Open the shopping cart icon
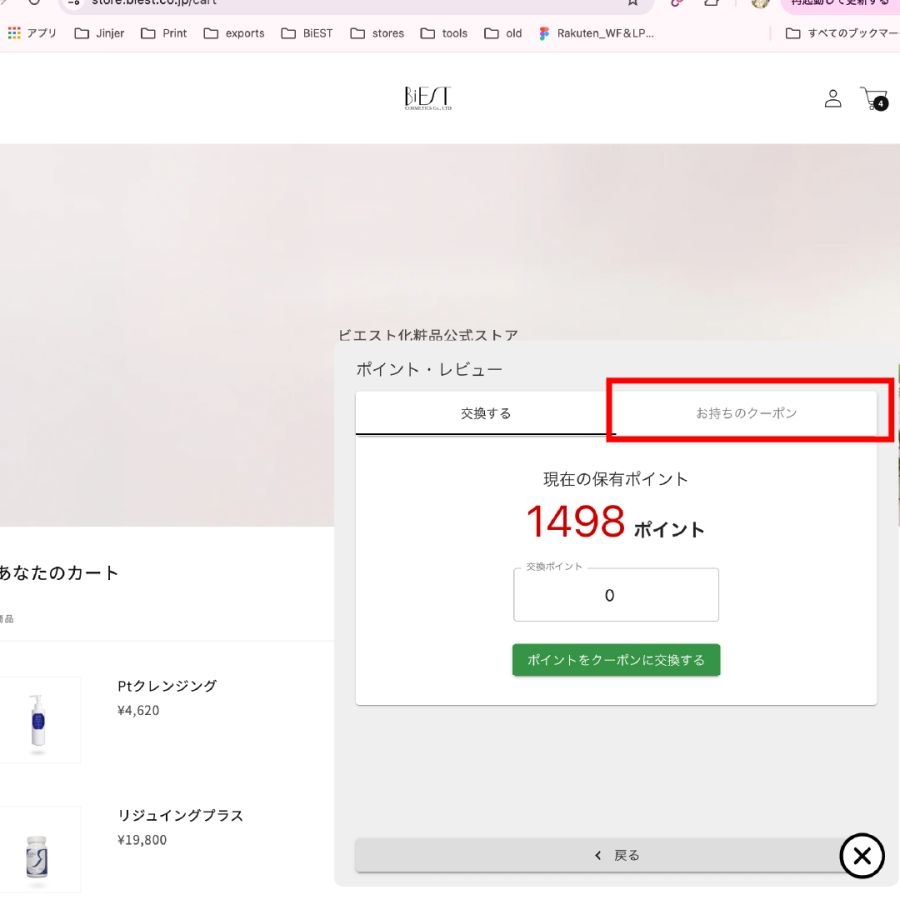 [873, 98]
